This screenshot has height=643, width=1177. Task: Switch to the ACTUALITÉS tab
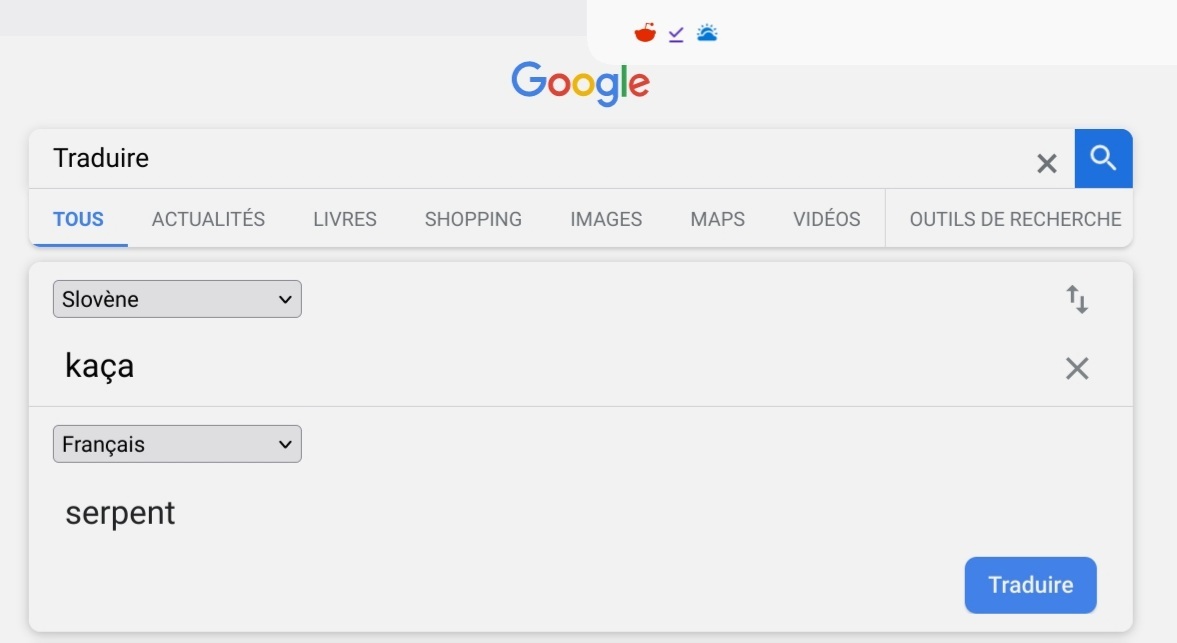click(x=208, y=219)
